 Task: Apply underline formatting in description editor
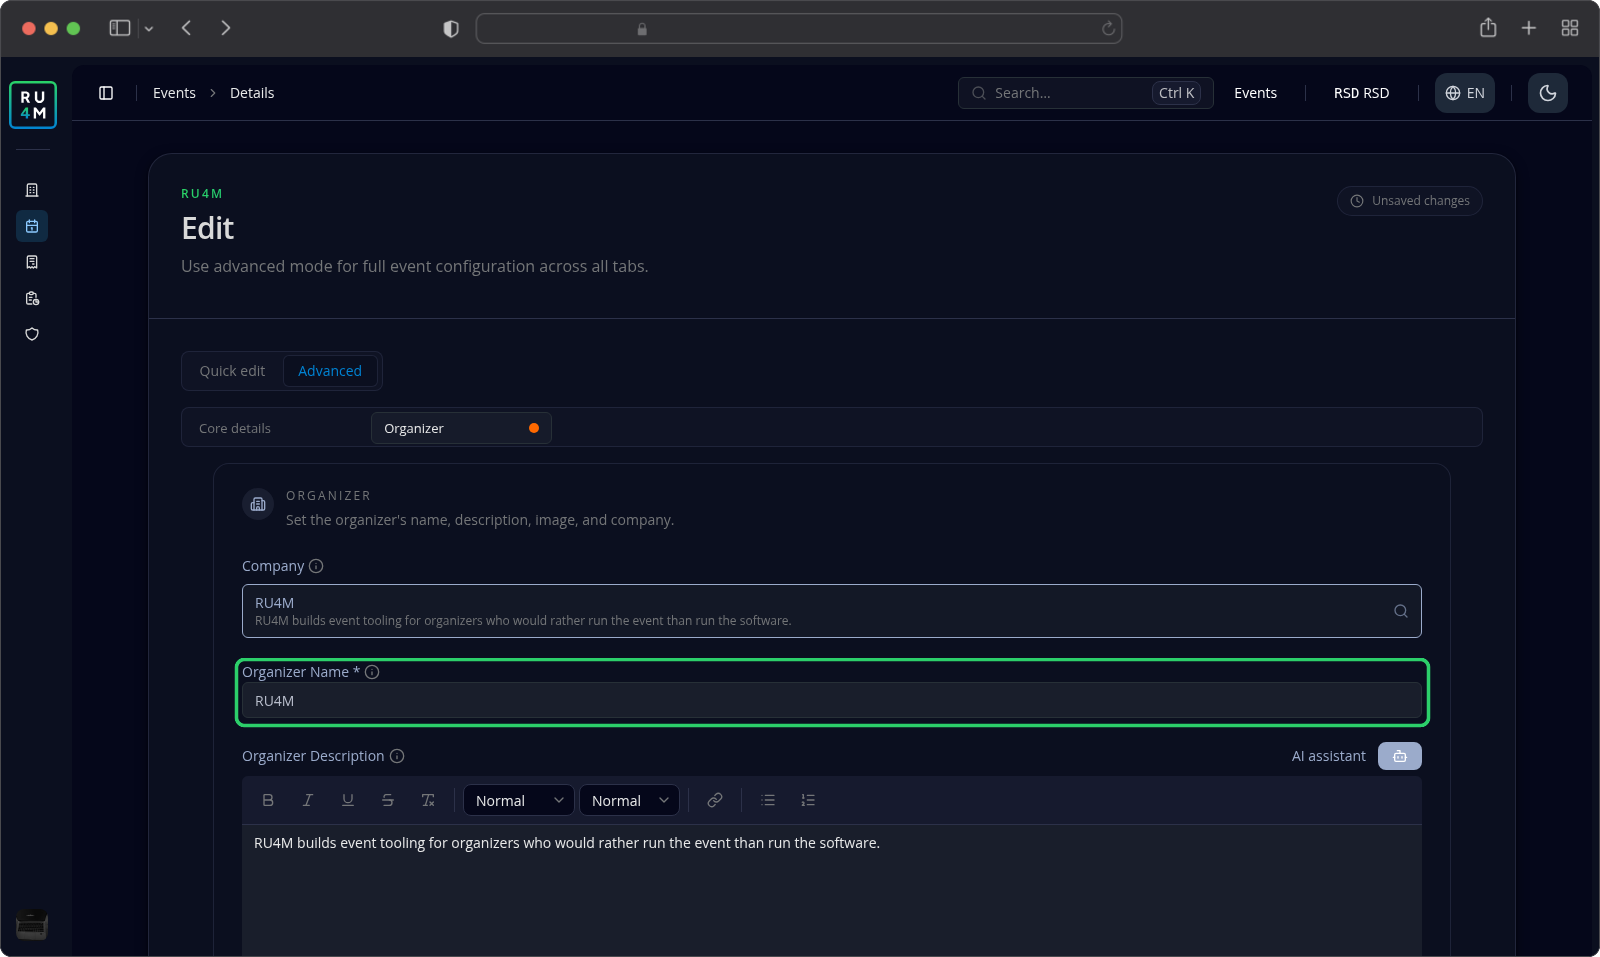coord(348,800)
